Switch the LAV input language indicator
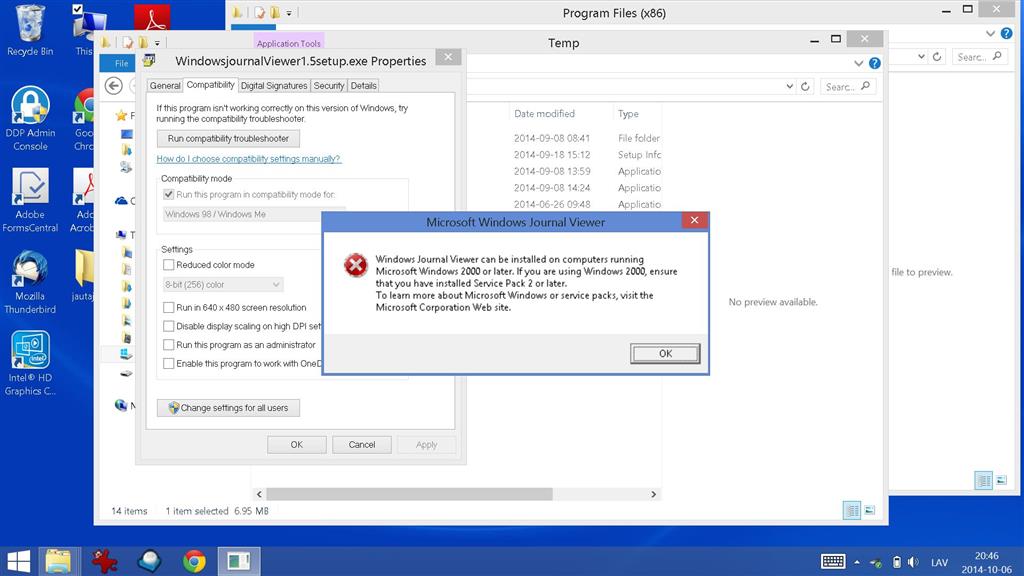 click(x=939, y=562)
